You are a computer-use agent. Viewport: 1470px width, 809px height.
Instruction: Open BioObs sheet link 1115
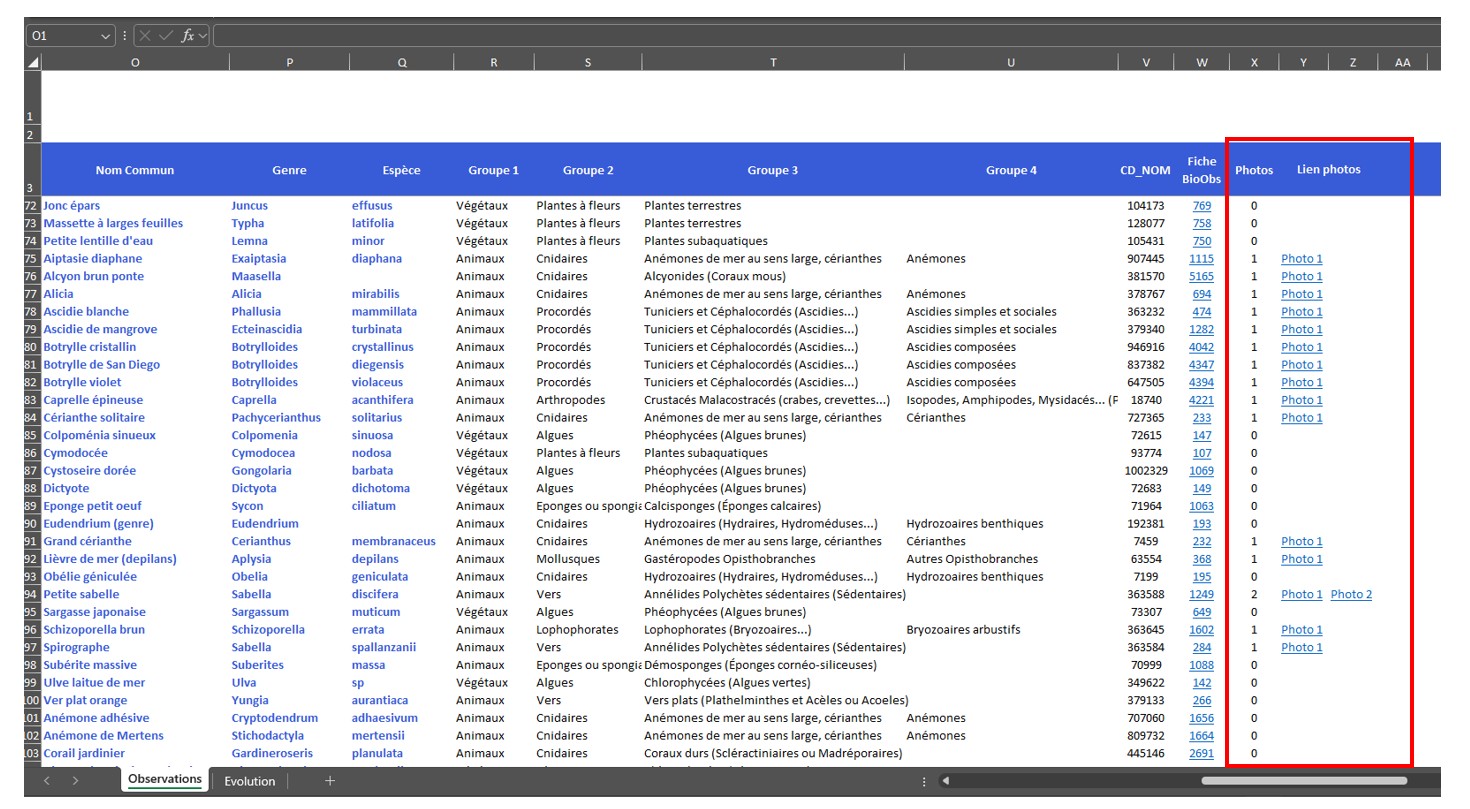point(1201,259)
